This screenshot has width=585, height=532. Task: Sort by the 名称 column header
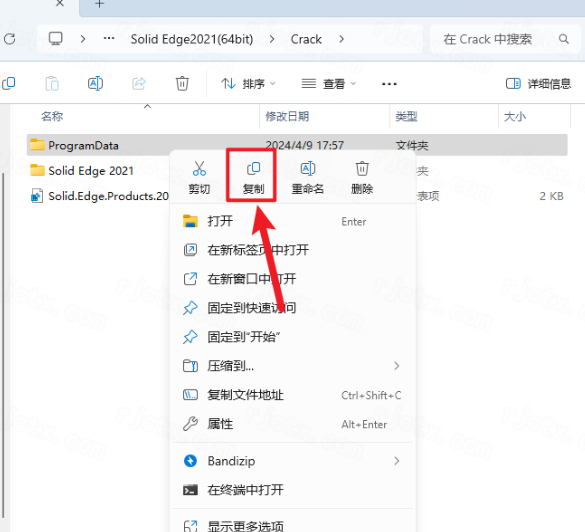(x=52, y=116)
